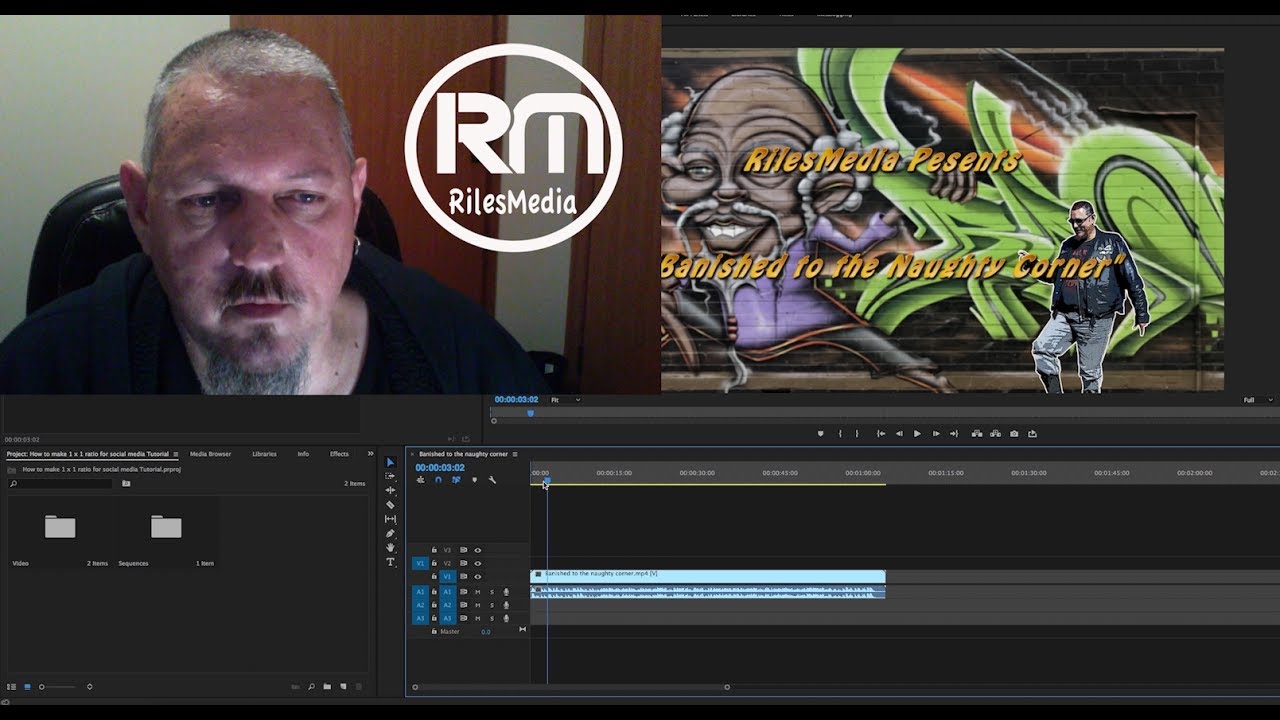Open Timeline Display Settings wrench

(x=492, y=480)
